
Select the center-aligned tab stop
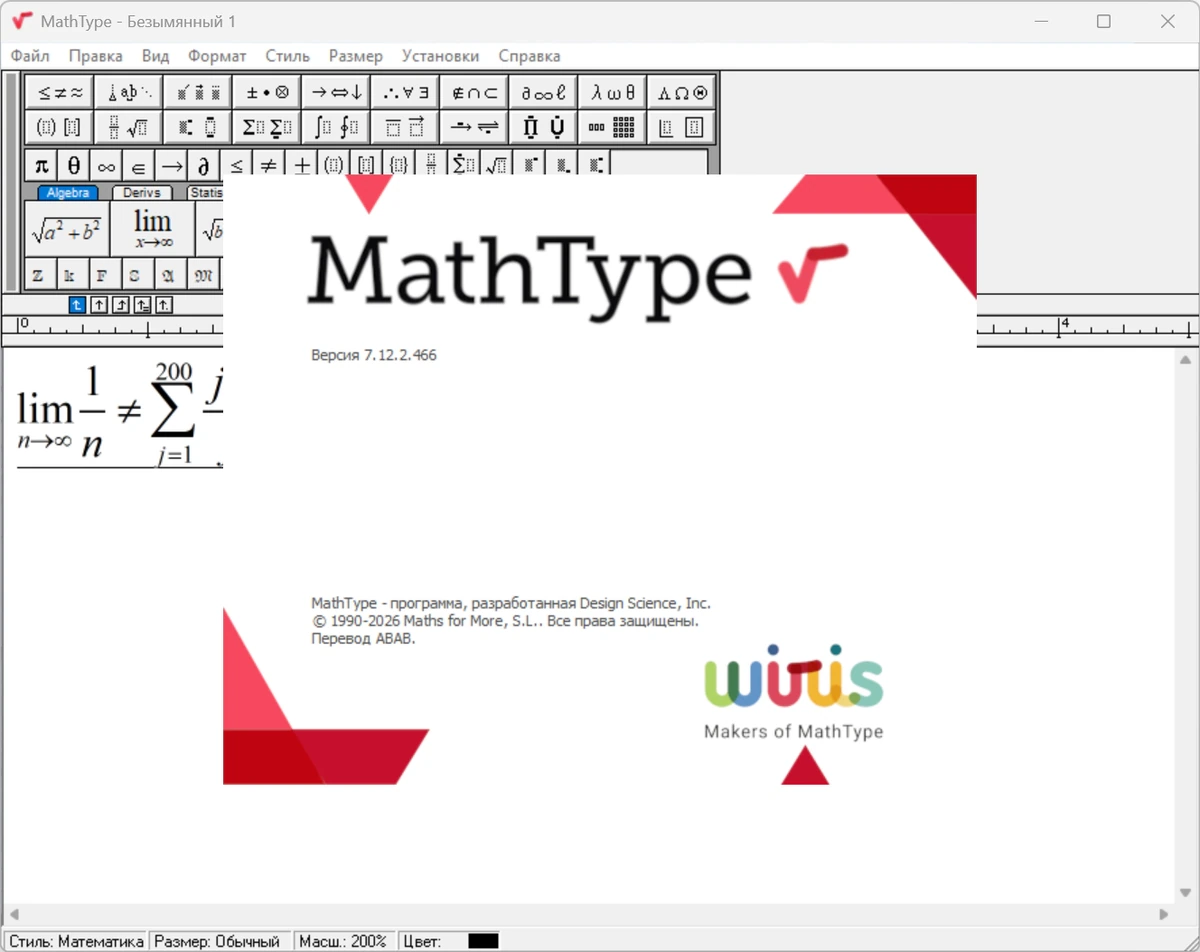(x=99, y=305)
